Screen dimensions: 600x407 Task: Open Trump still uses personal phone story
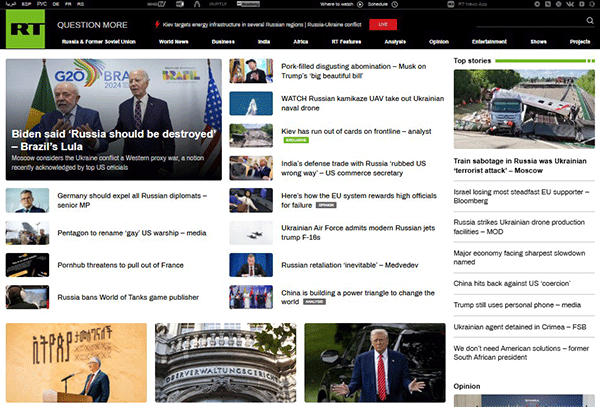(x=517, y=305)
